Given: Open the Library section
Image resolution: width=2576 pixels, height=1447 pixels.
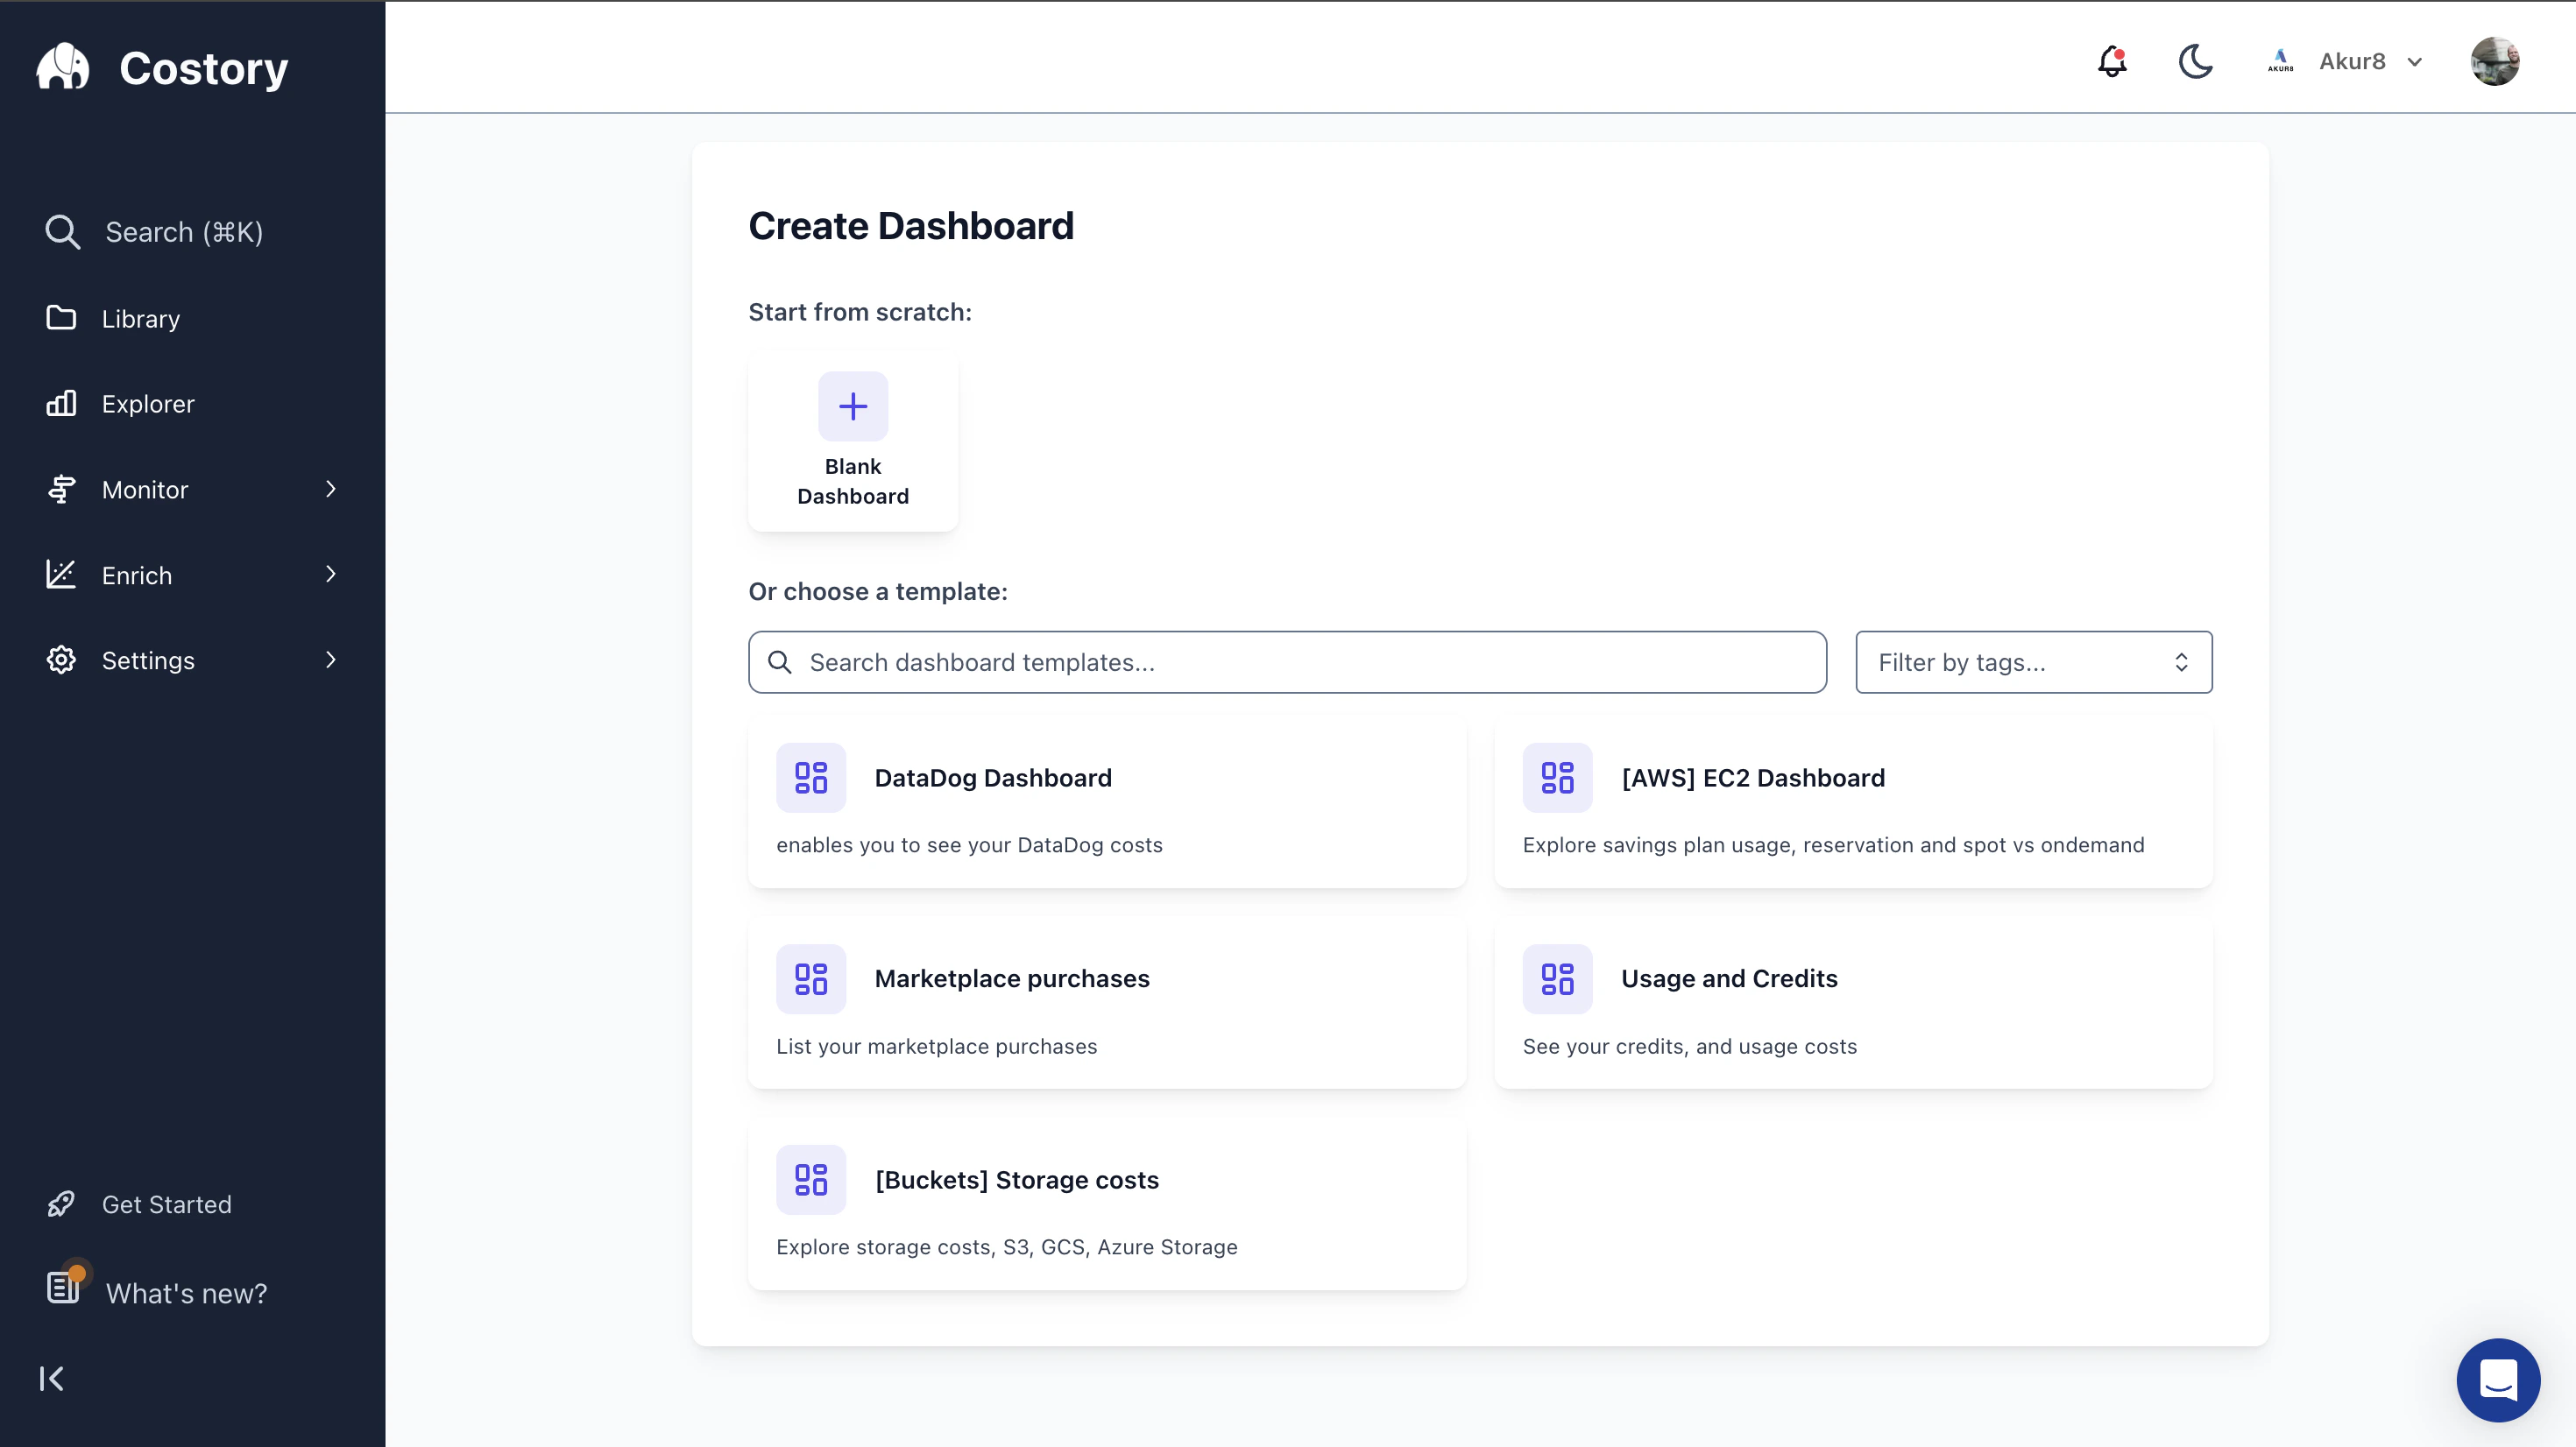Looking at the screenshot, I should pos(140,318).
